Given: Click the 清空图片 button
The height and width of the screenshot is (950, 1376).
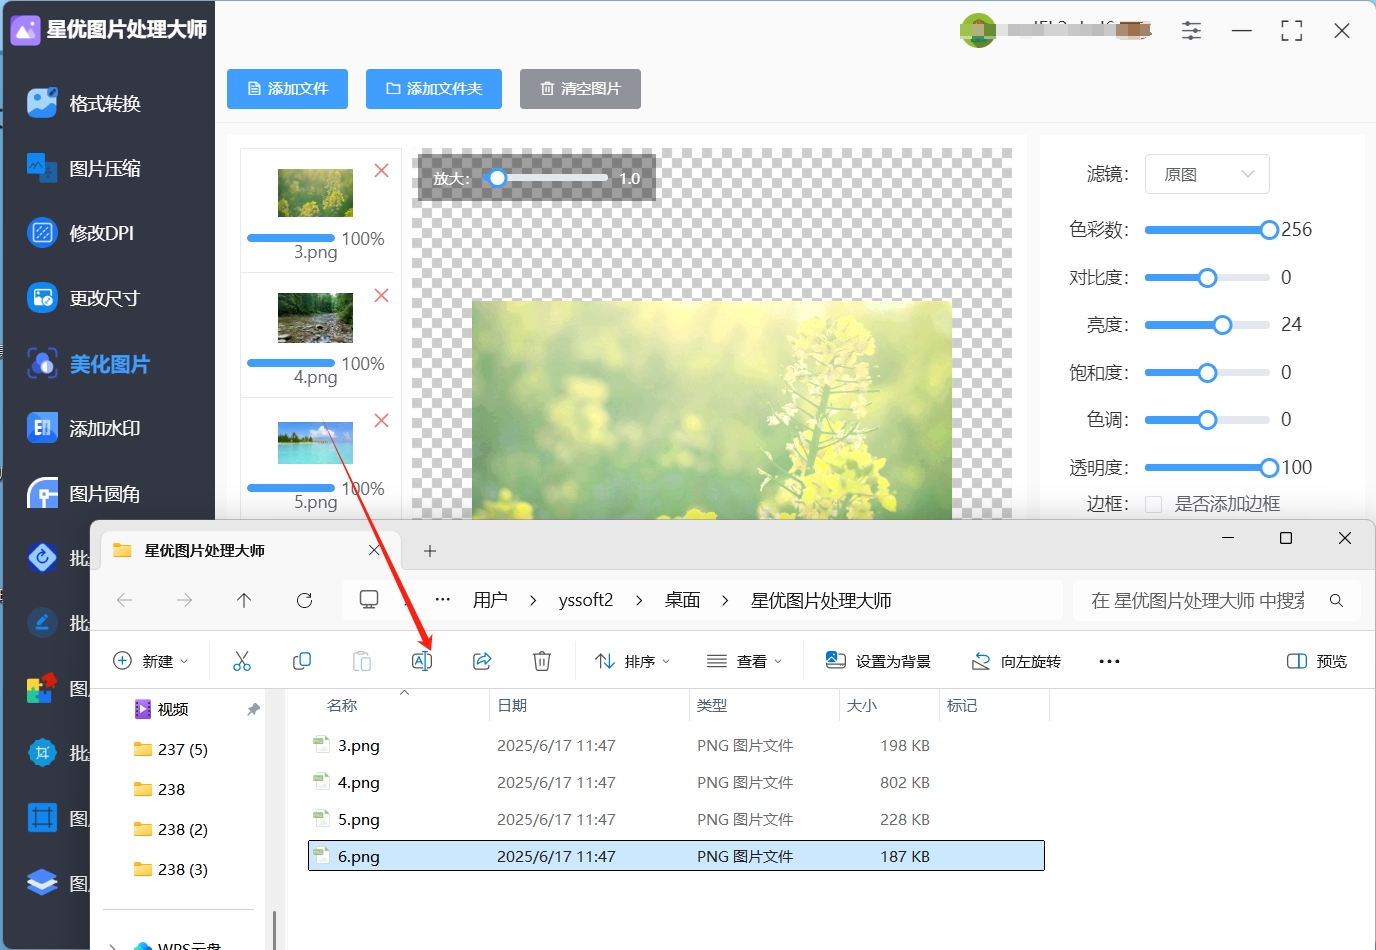Looking at the screenshot, I should (x=580, y=89).
